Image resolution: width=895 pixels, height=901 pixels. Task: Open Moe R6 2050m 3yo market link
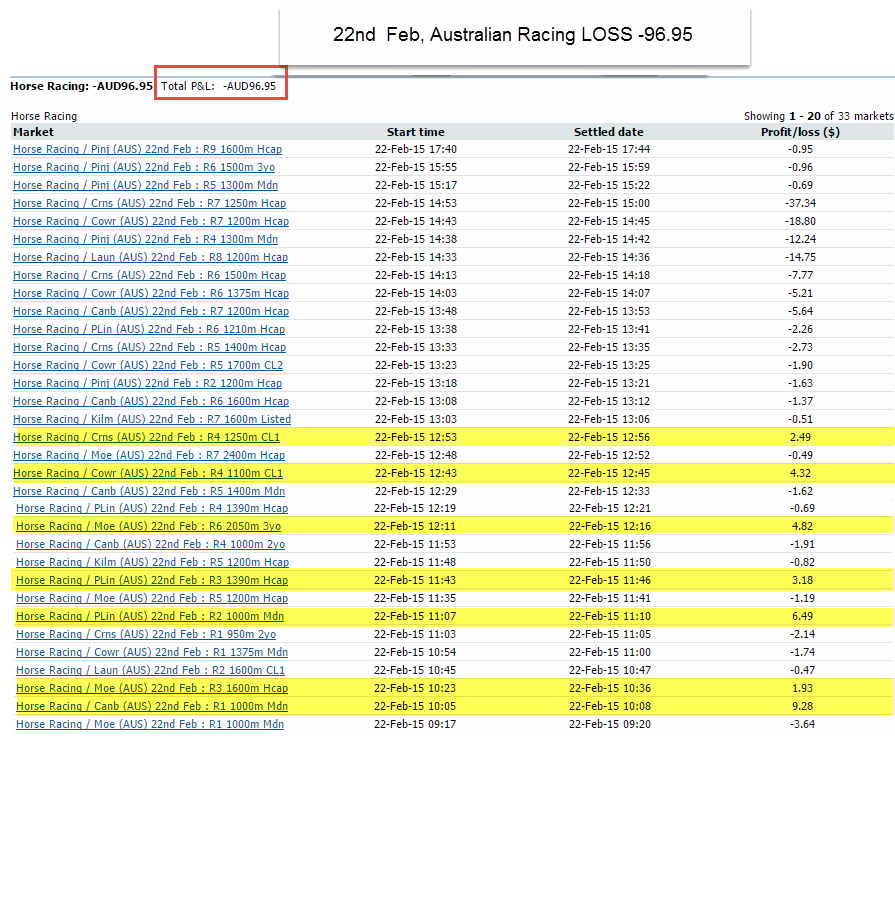click(x=148, y=526)
